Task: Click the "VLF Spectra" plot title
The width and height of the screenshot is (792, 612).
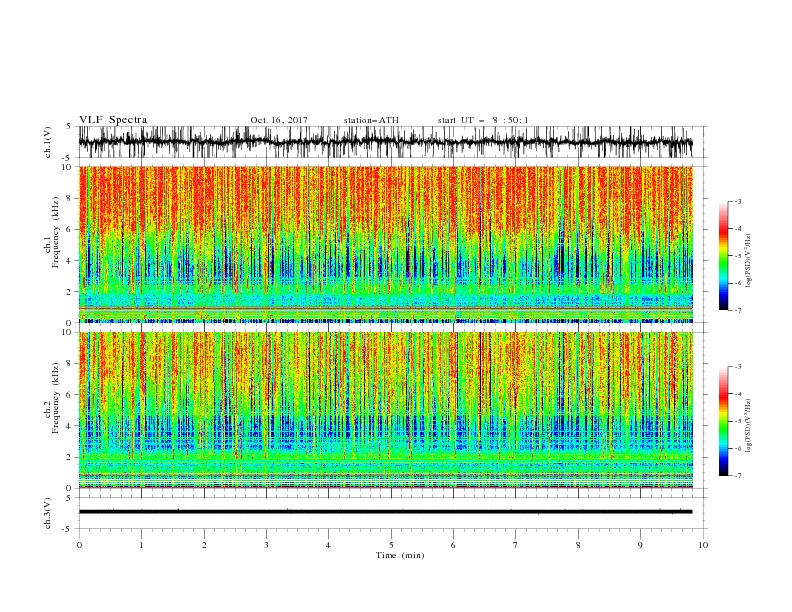Action: (113, 120)
